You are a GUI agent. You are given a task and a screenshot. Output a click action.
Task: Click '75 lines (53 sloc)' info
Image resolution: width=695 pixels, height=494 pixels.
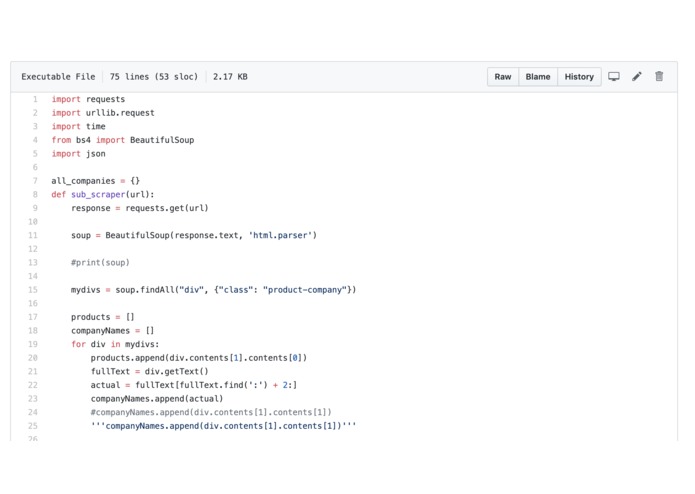pyautogui.click(x=154, y=77)
